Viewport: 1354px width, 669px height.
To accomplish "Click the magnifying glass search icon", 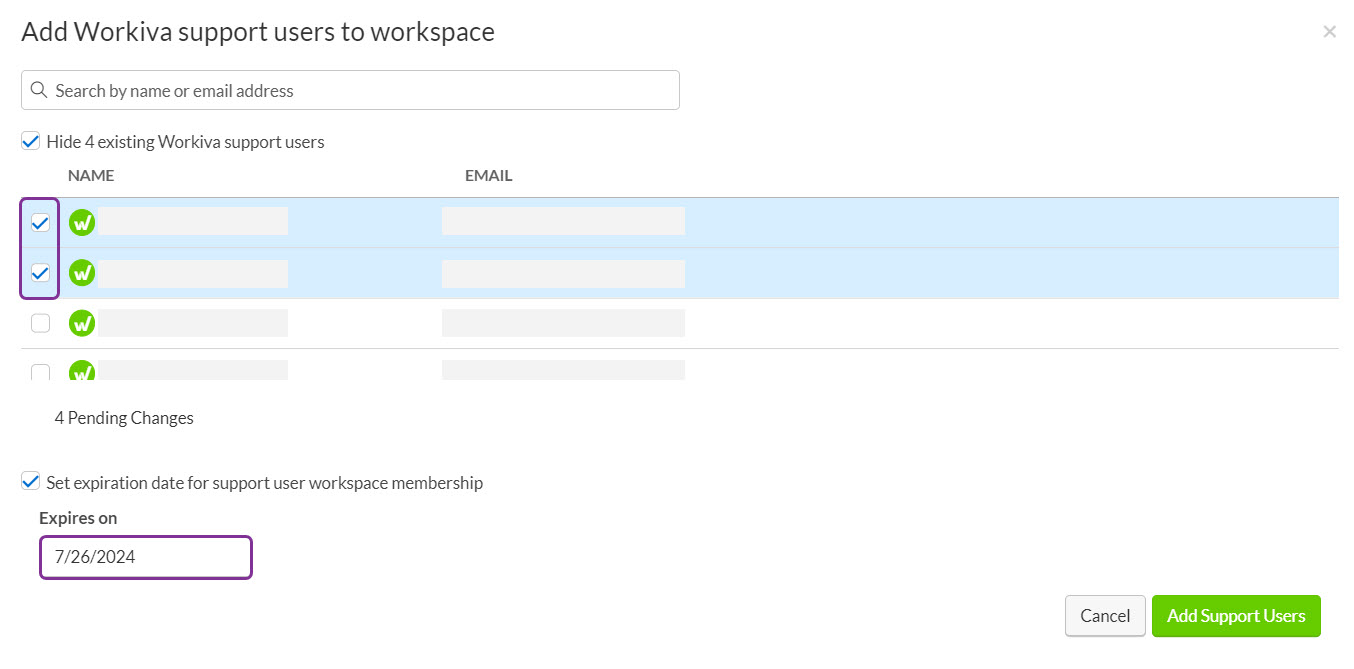I will click(x=39, y=90).
